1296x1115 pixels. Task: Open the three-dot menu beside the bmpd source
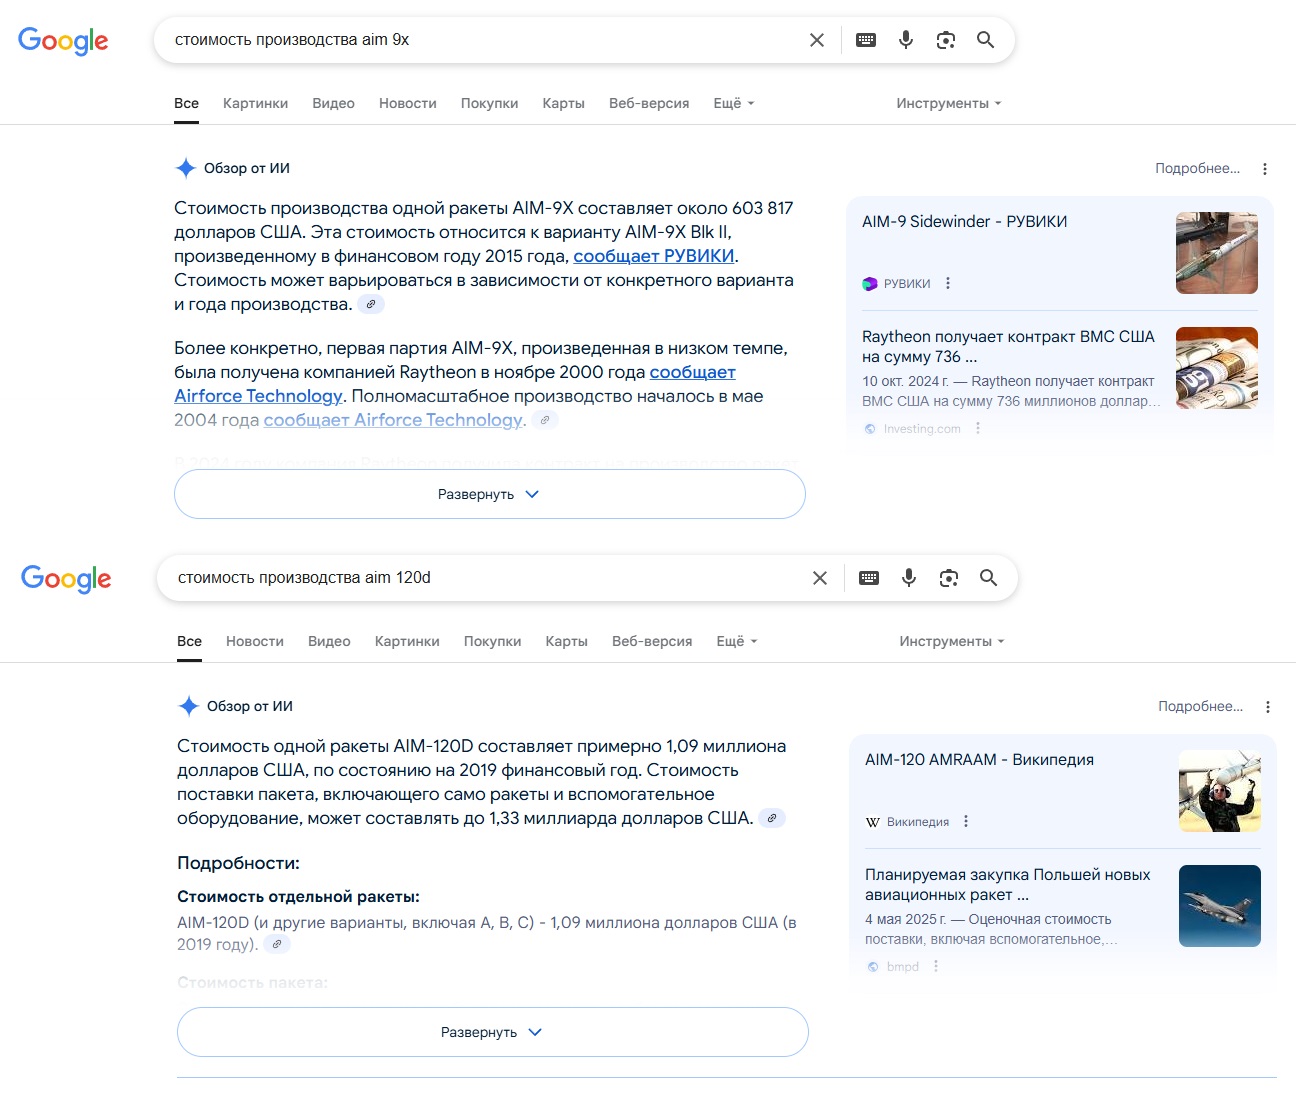[936, 966]
